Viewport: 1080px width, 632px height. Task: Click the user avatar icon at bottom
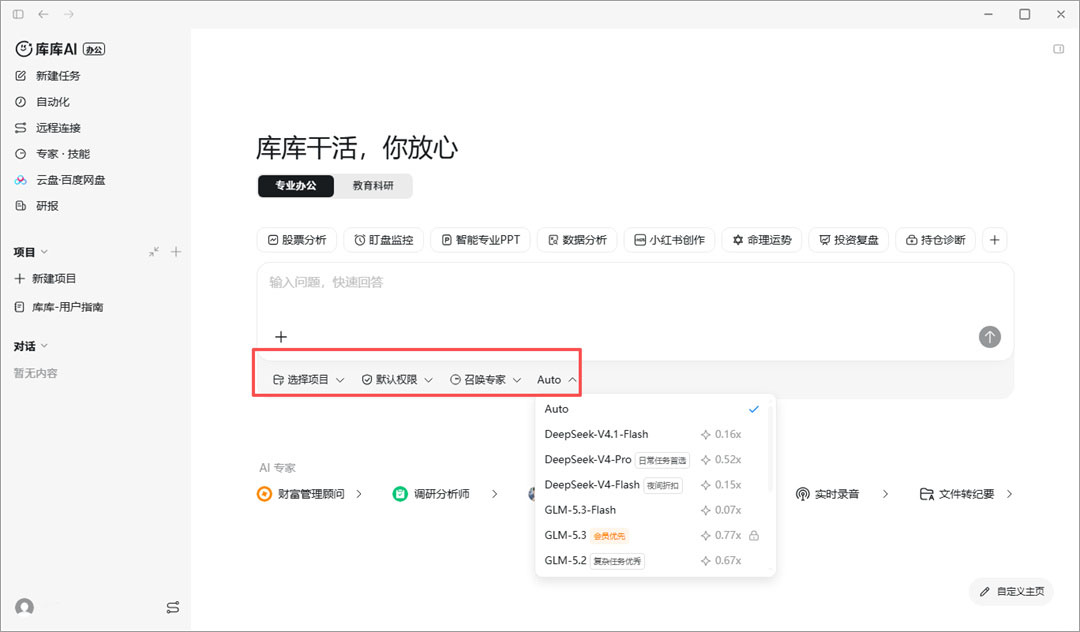click(x=25, y=607)
